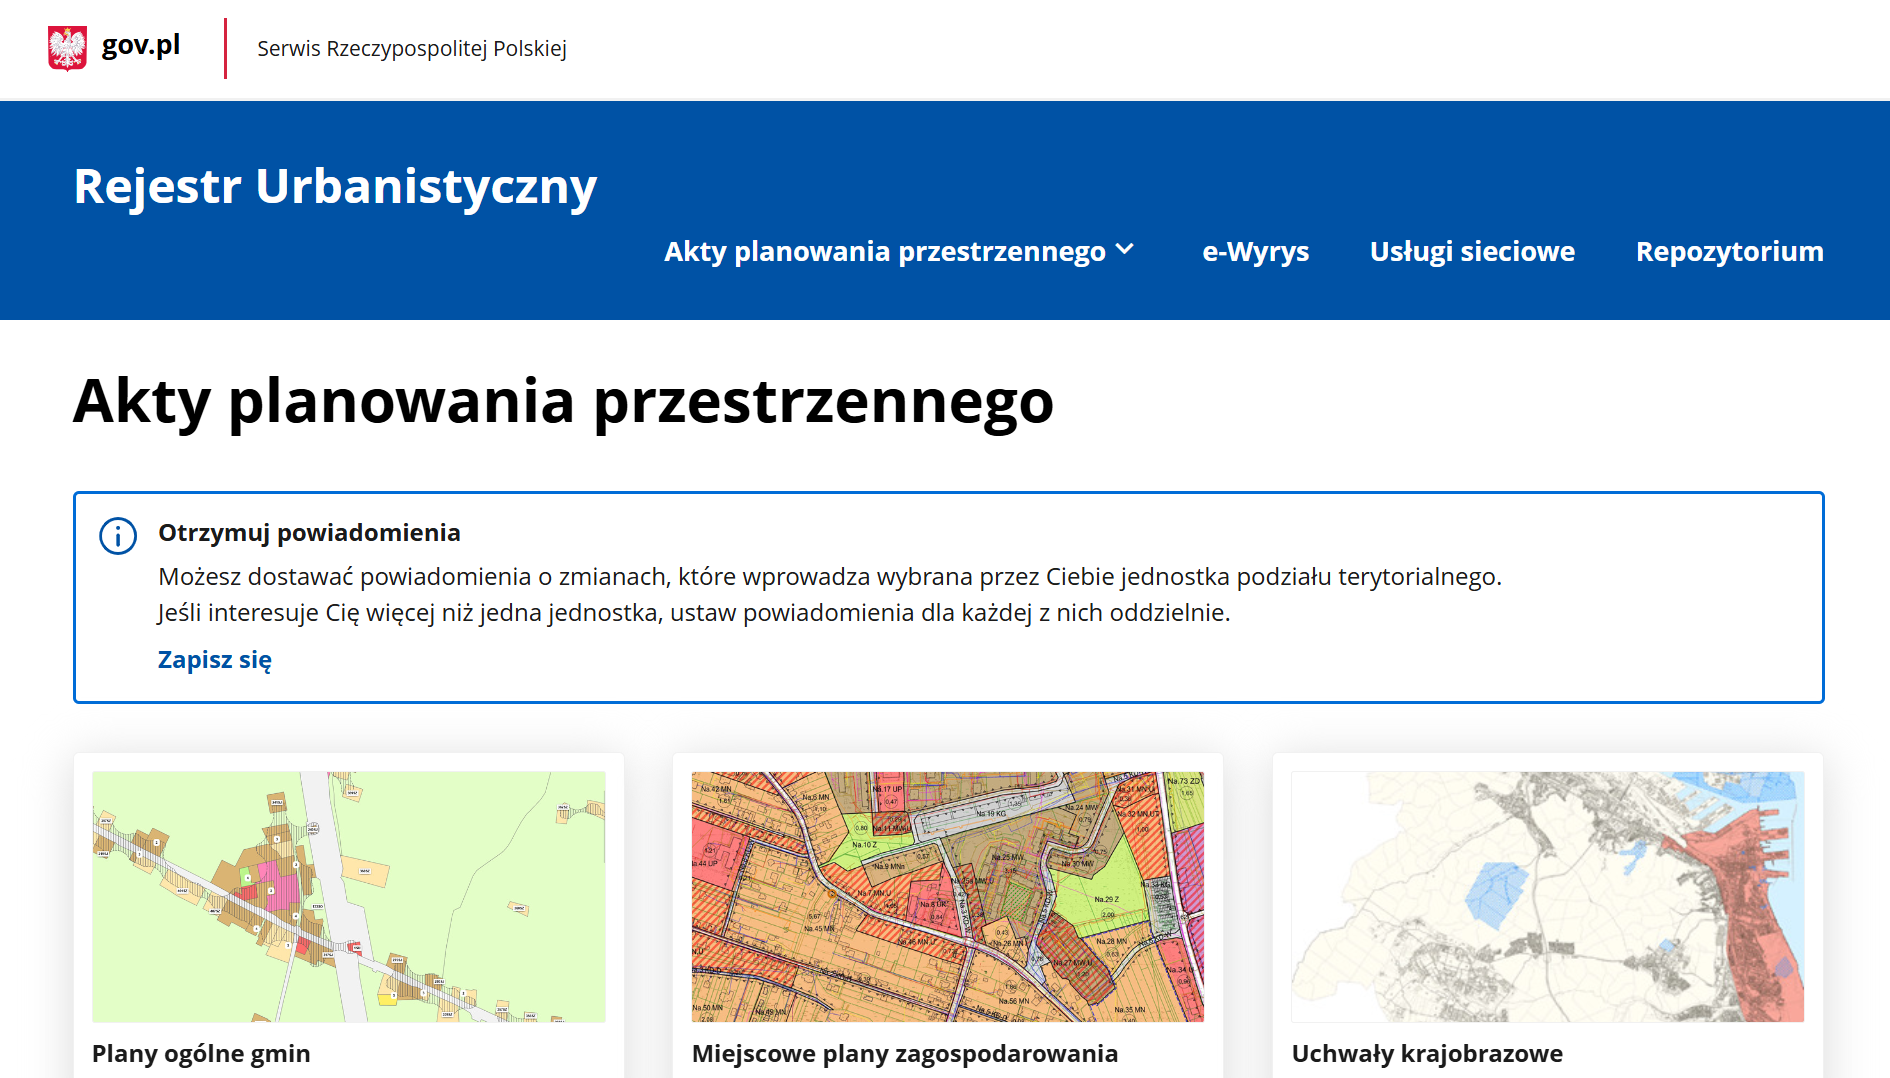The width and height of the screenshot is (1890, 1078).
Task: Select Miejscowe plany zagospodarowania card title
Action: coord(905,1054)
